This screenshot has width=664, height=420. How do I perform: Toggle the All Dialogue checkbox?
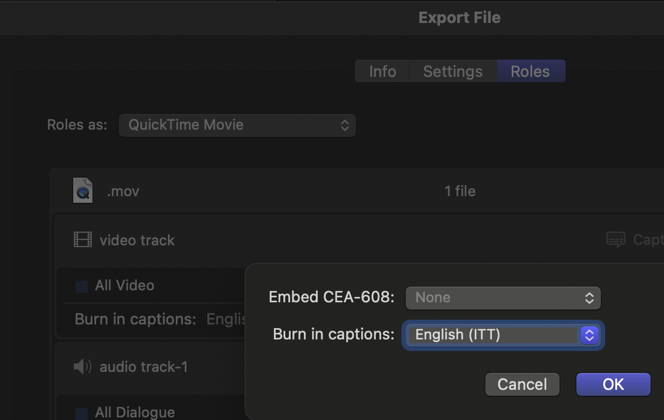click(x=82, y=412)
